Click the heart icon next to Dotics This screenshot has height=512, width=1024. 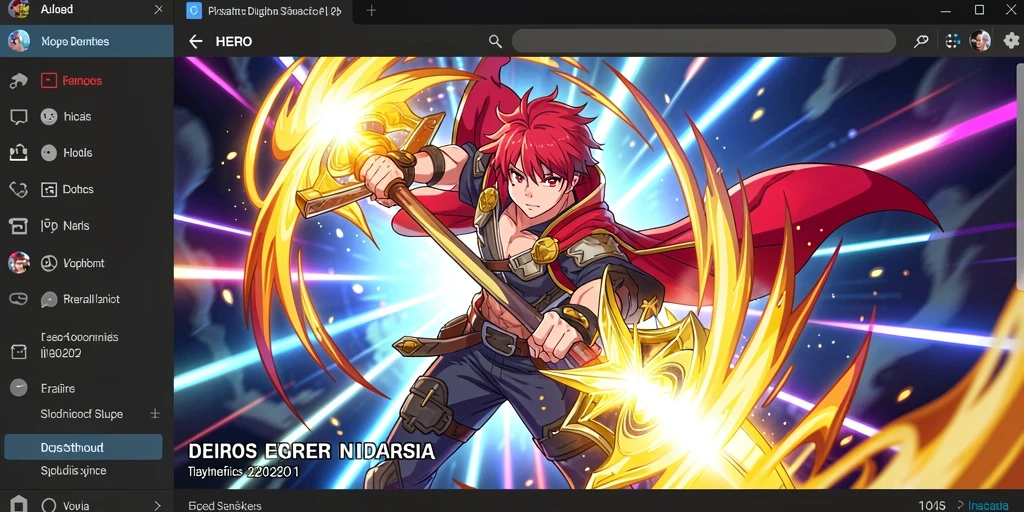18,189
